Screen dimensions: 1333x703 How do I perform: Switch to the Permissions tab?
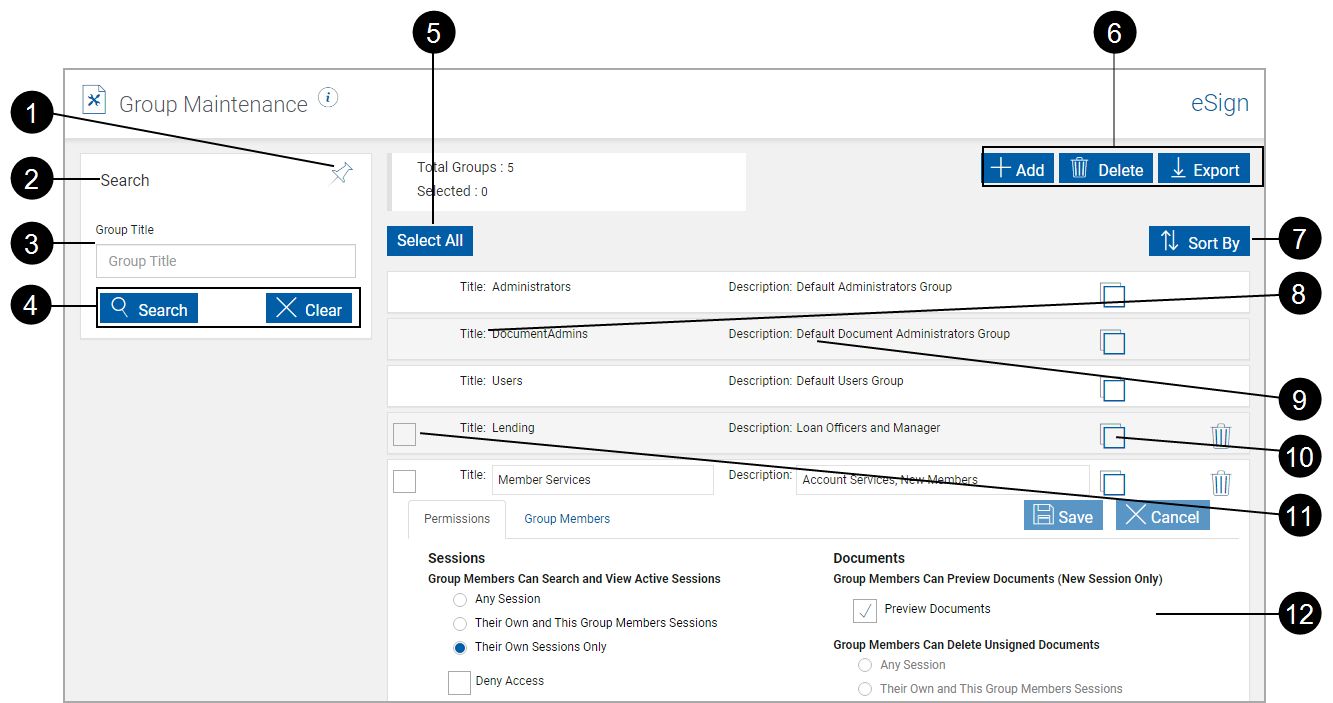point(457,519)
